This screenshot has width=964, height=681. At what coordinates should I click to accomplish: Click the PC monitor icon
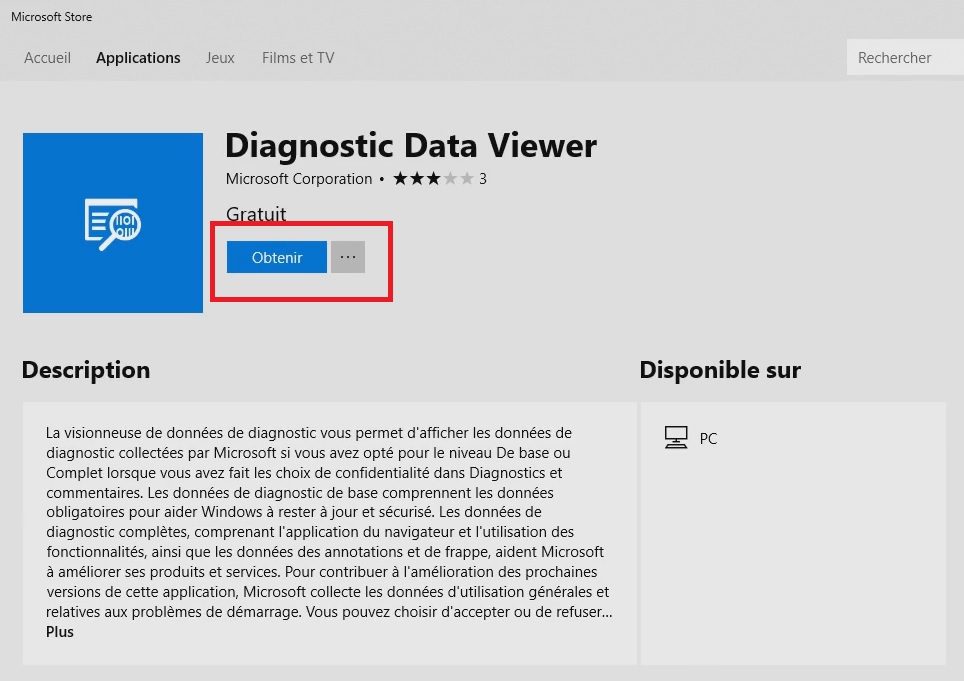676,438
